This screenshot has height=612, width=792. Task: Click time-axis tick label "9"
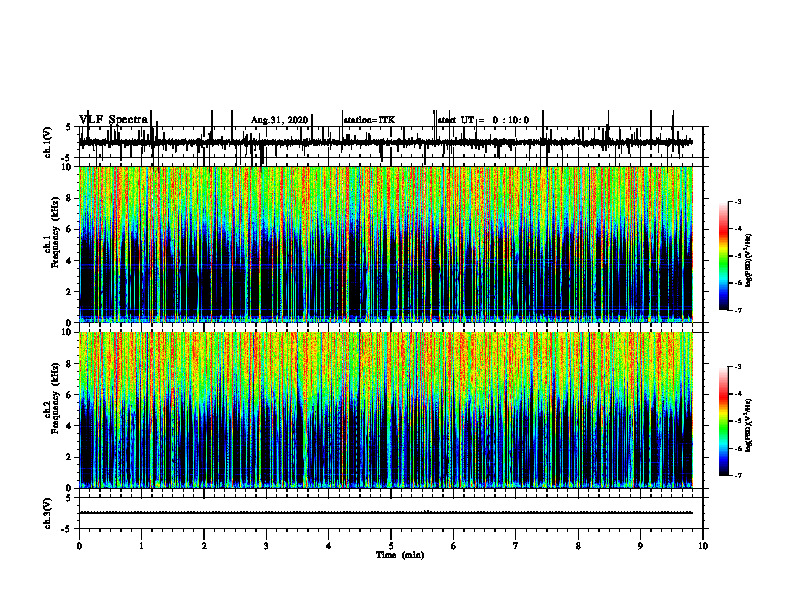[640, 546]
